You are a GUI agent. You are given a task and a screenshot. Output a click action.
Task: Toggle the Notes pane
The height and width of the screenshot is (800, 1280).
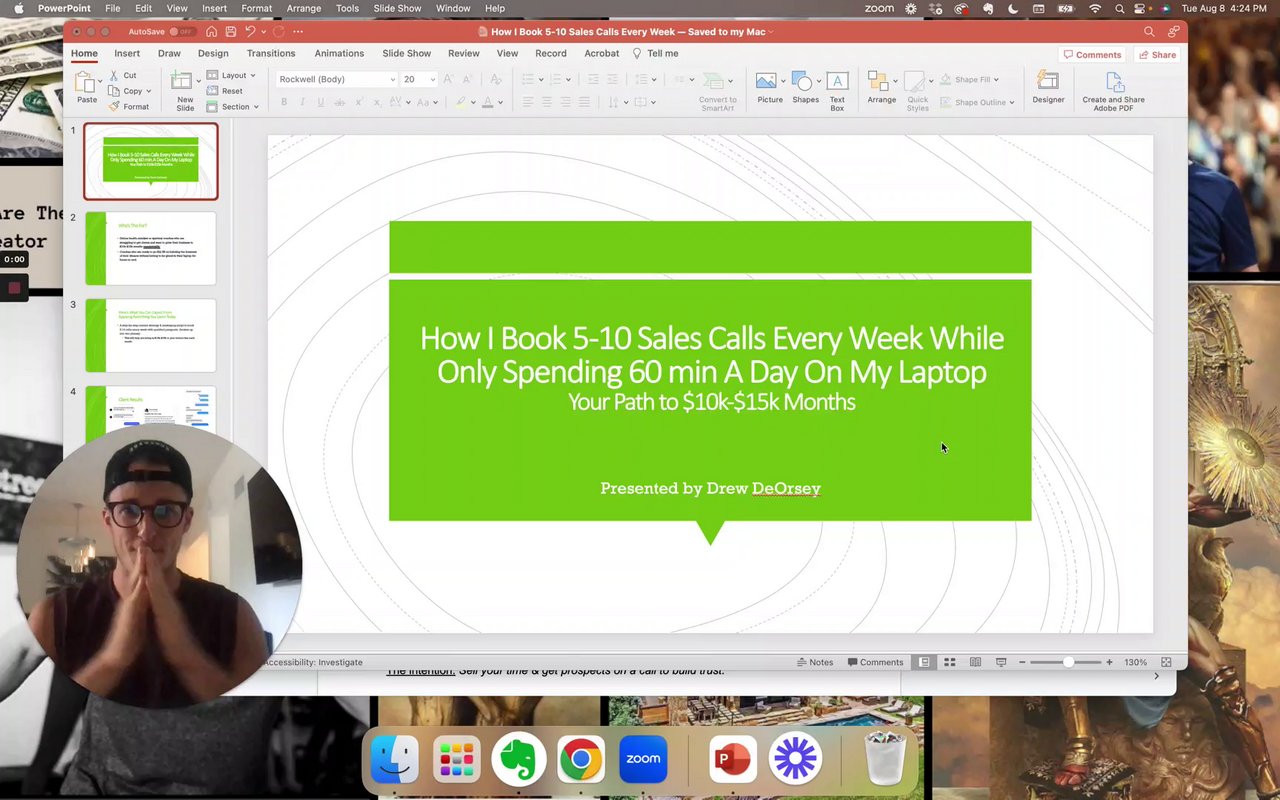pyautogui.click(x=815, y=662)
